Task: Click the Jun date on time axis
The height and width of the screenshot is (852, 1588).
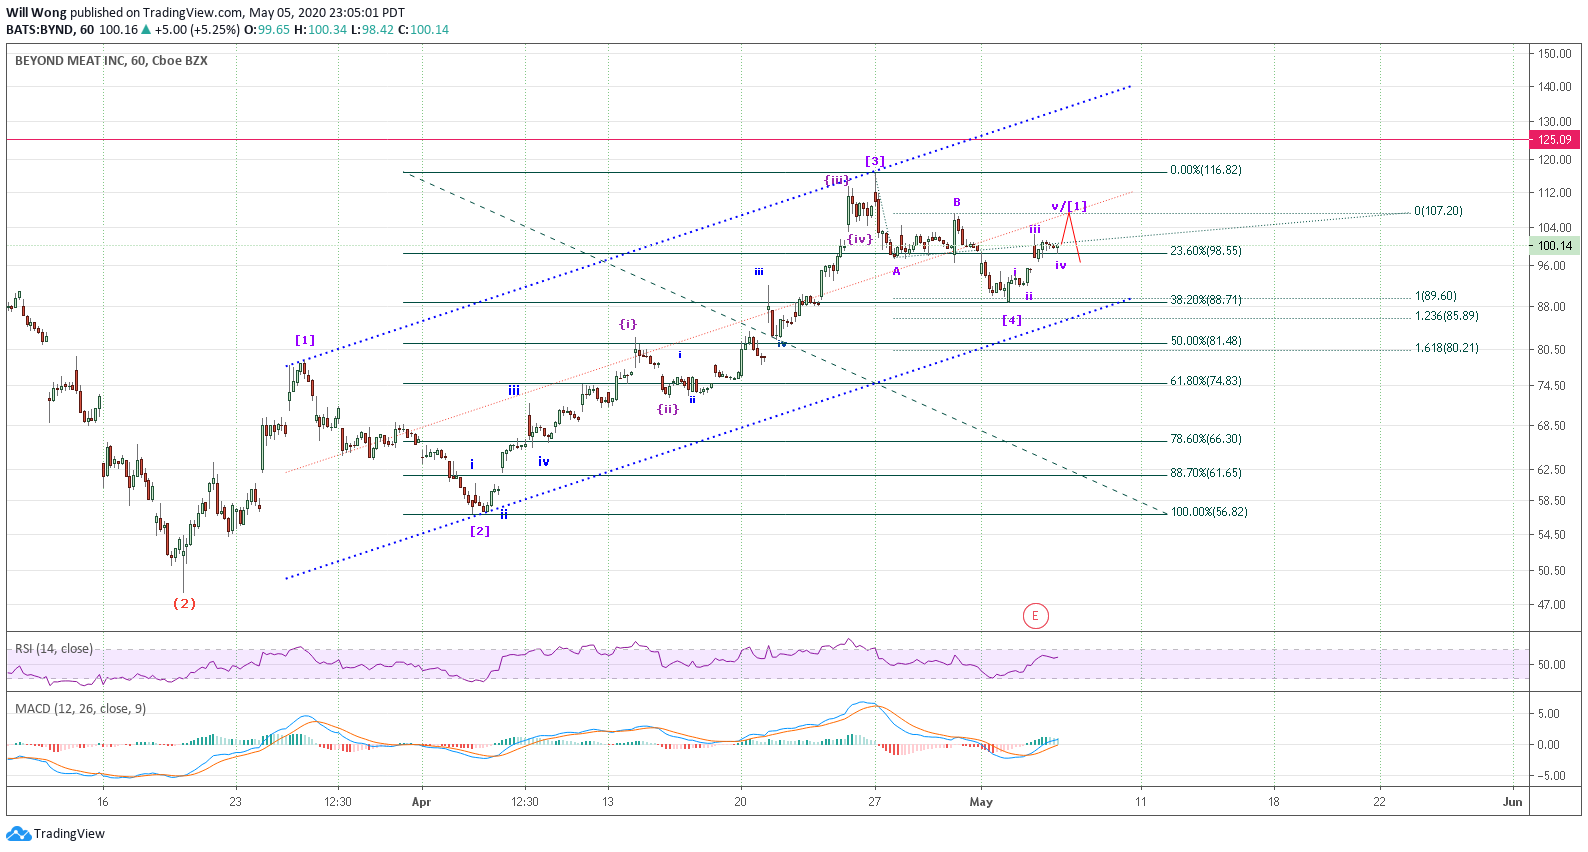Action: tap(1513, 802)
